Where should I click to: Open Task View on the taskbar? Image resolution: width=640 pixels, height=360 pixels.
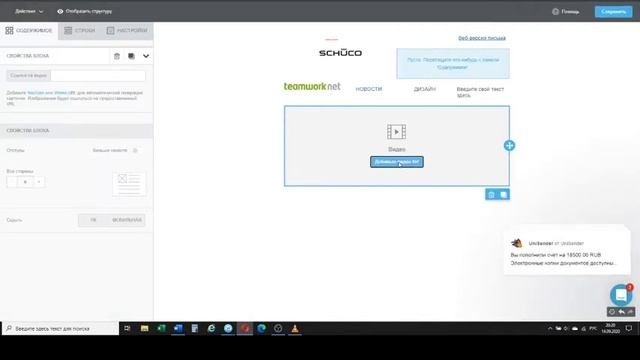tap(127, 328)
